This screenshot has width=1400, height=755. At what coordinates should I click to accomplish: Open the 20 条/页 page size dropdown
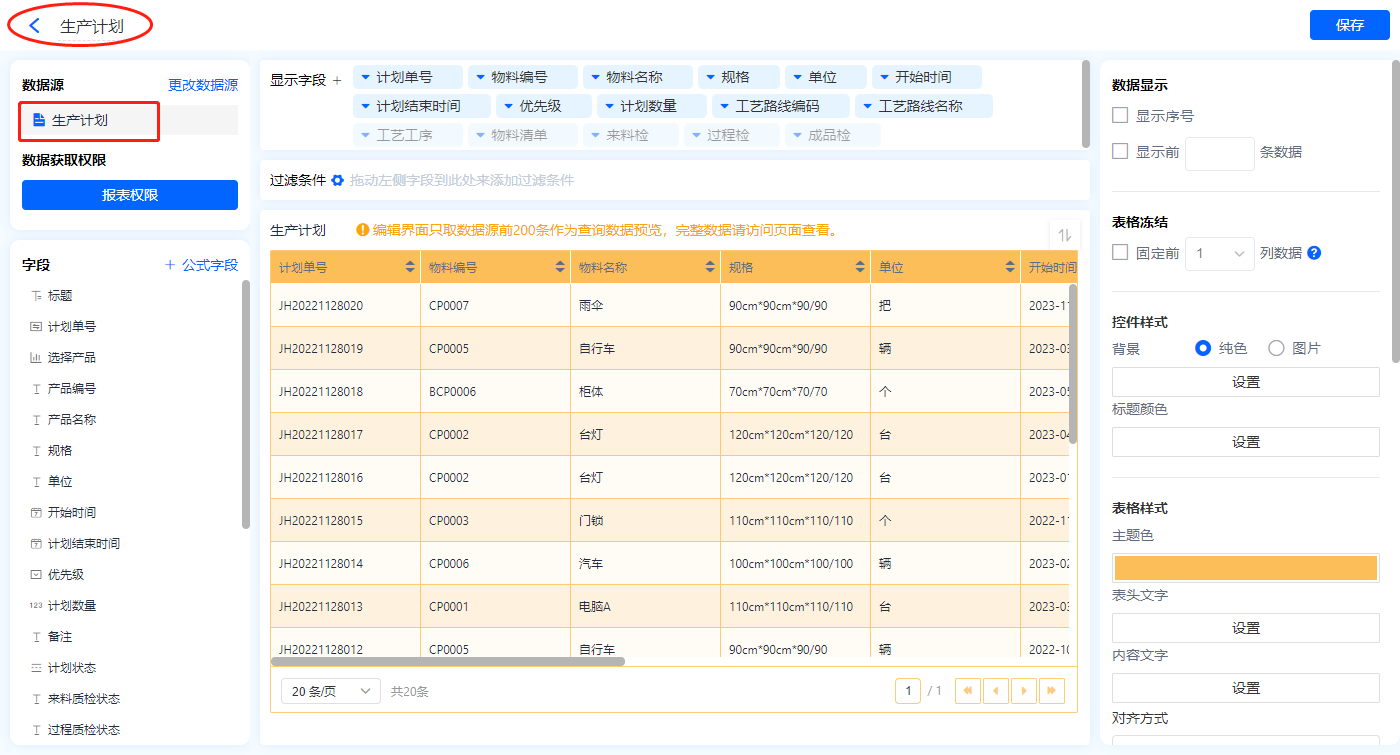[x=330, y=691]
